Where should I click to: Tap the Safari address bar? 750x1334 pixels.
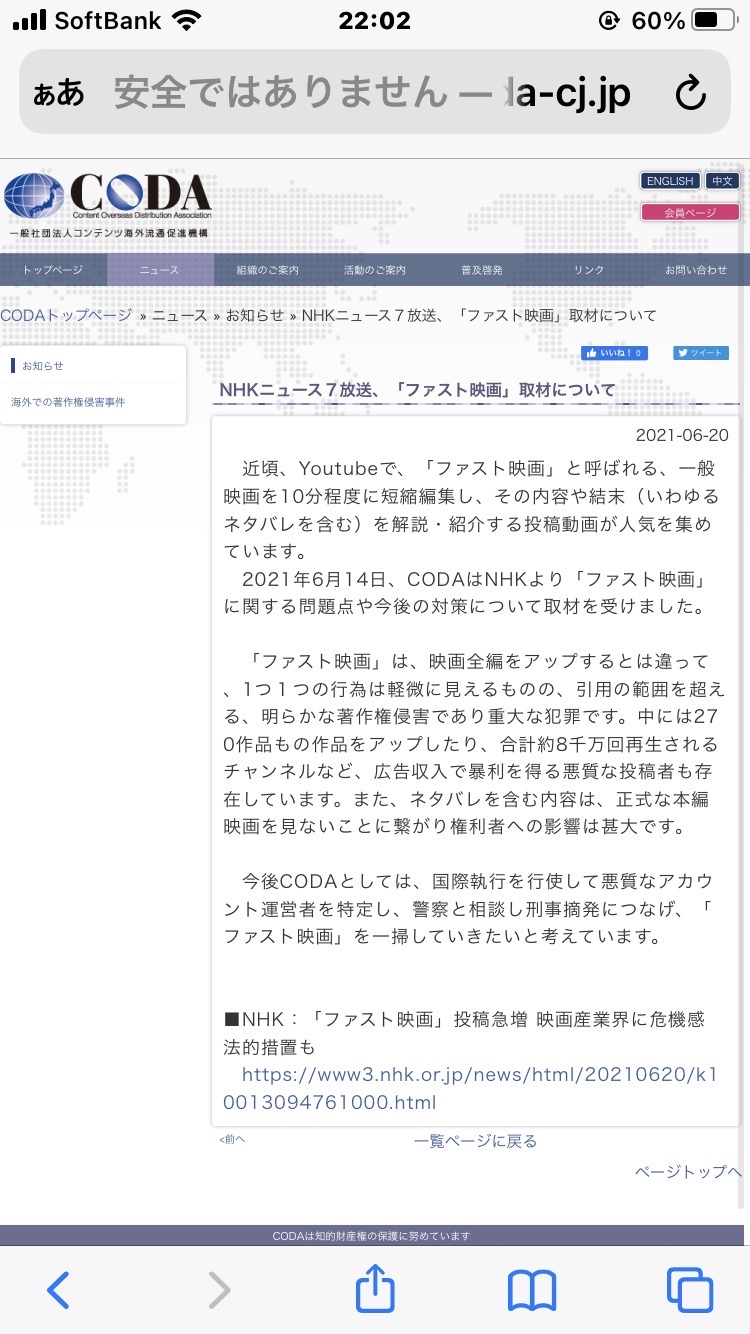(375, 92)
